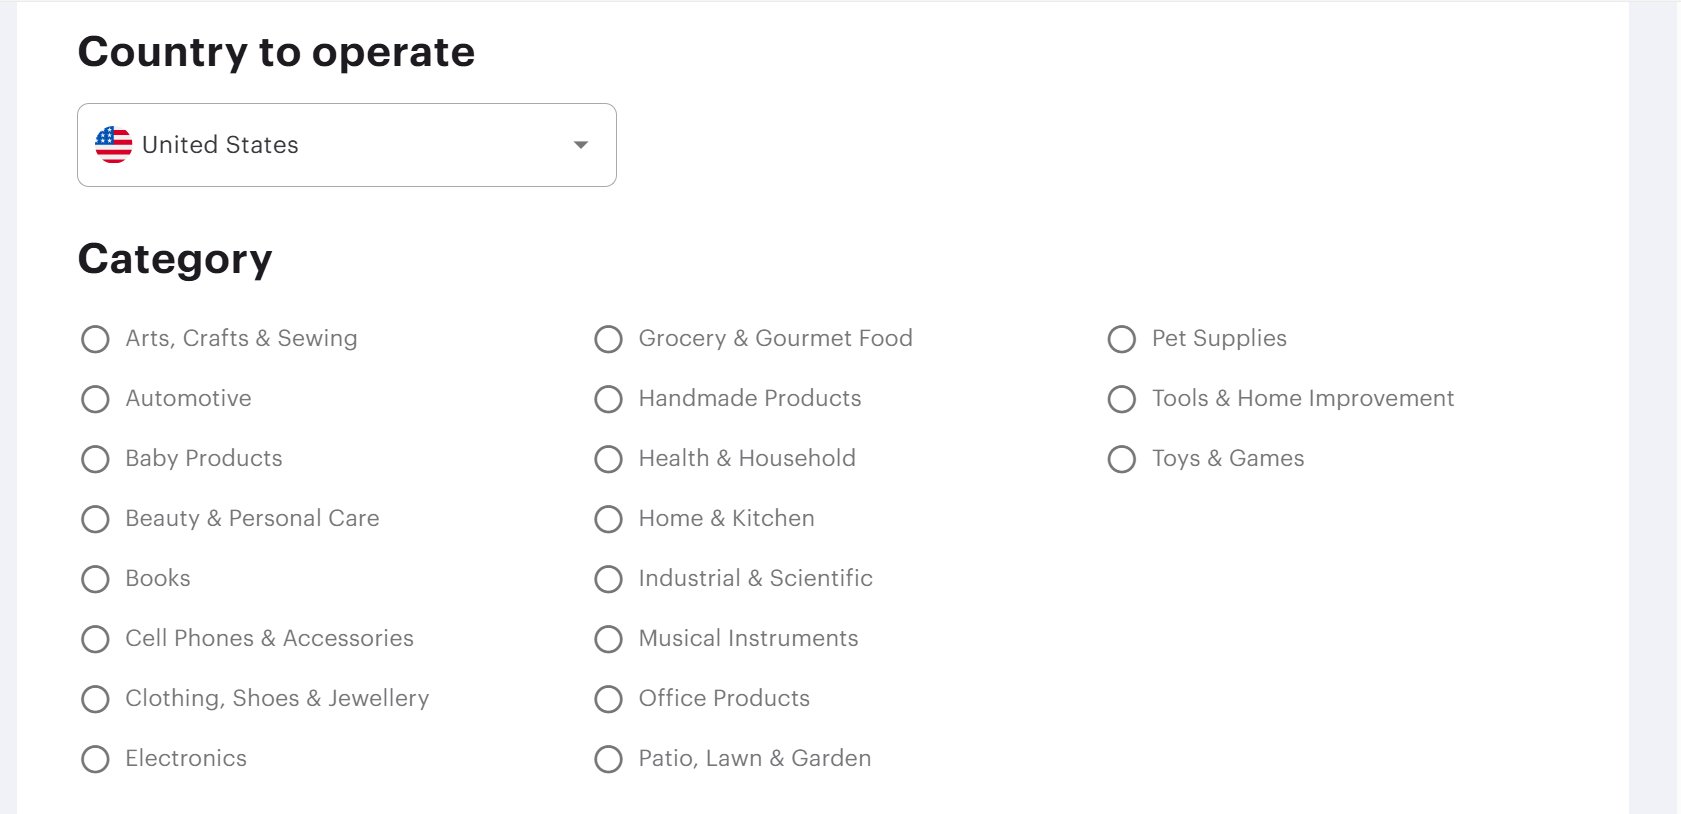Choose Cell Phones & Accessories
The height and width of the screenshot is (814, 1681).
pyautogui.click(x=95, y=639)
